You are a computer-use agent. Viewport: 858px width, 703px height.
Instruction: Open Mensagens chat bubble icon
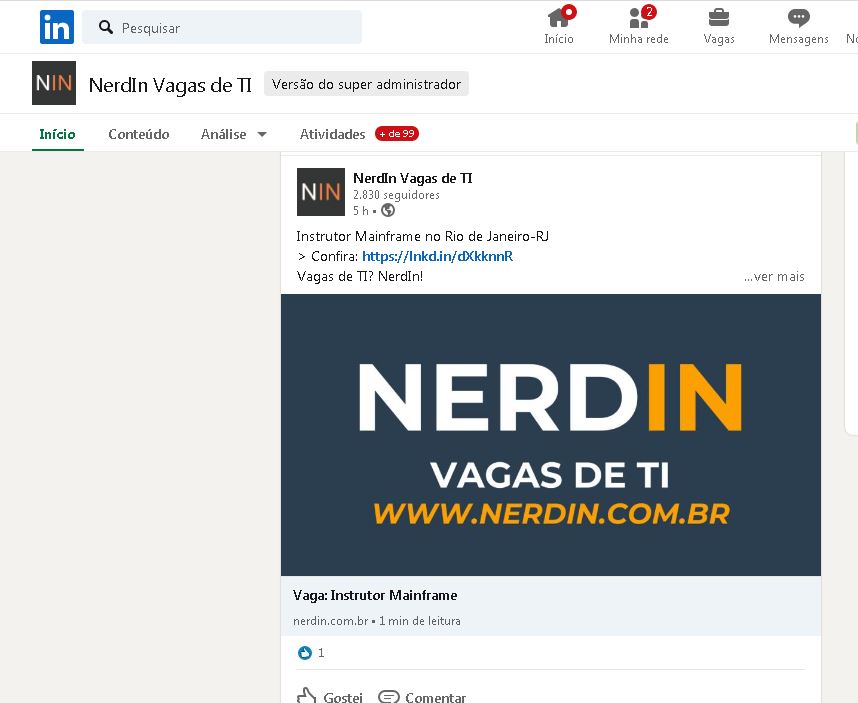798,25
